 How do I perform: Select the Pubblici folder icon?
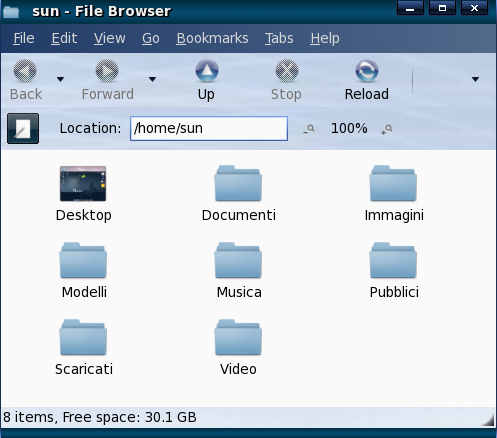tap(393, 260)
